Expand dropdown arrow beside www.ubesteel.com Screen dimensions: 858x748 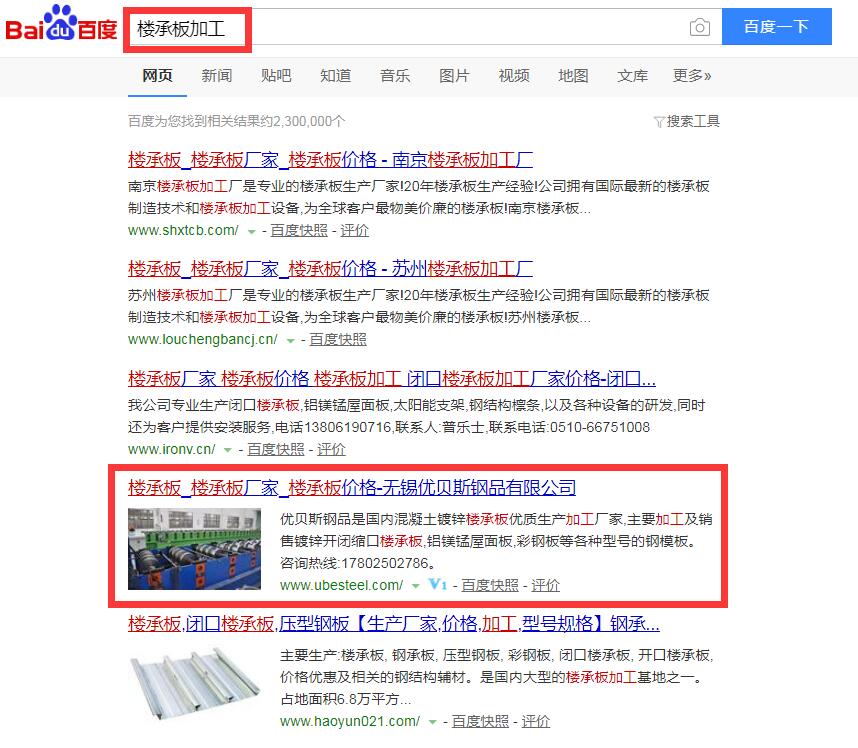click(x=415, y=586)
